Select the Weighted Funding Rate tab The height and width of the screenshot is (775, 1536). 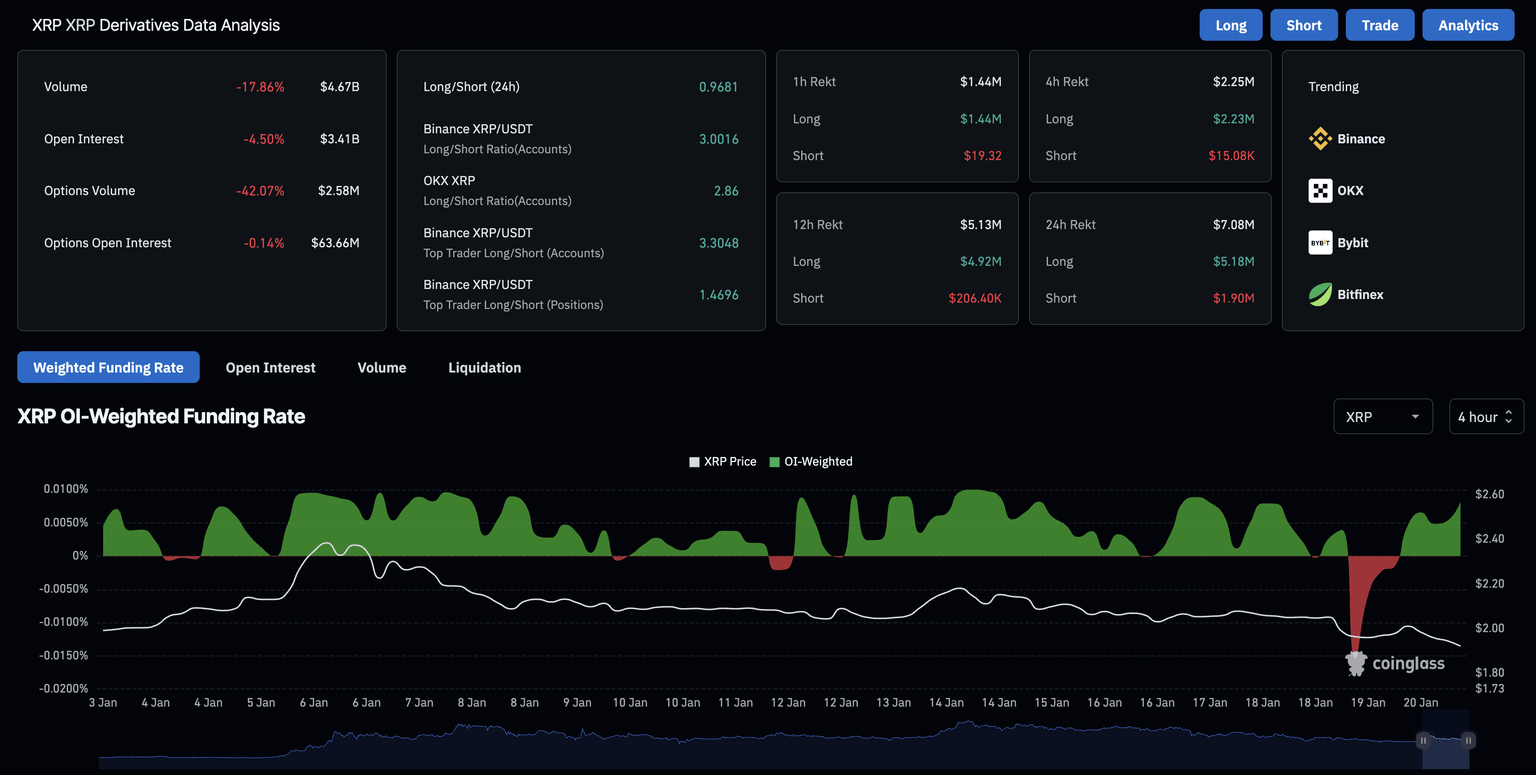point(108,368)
